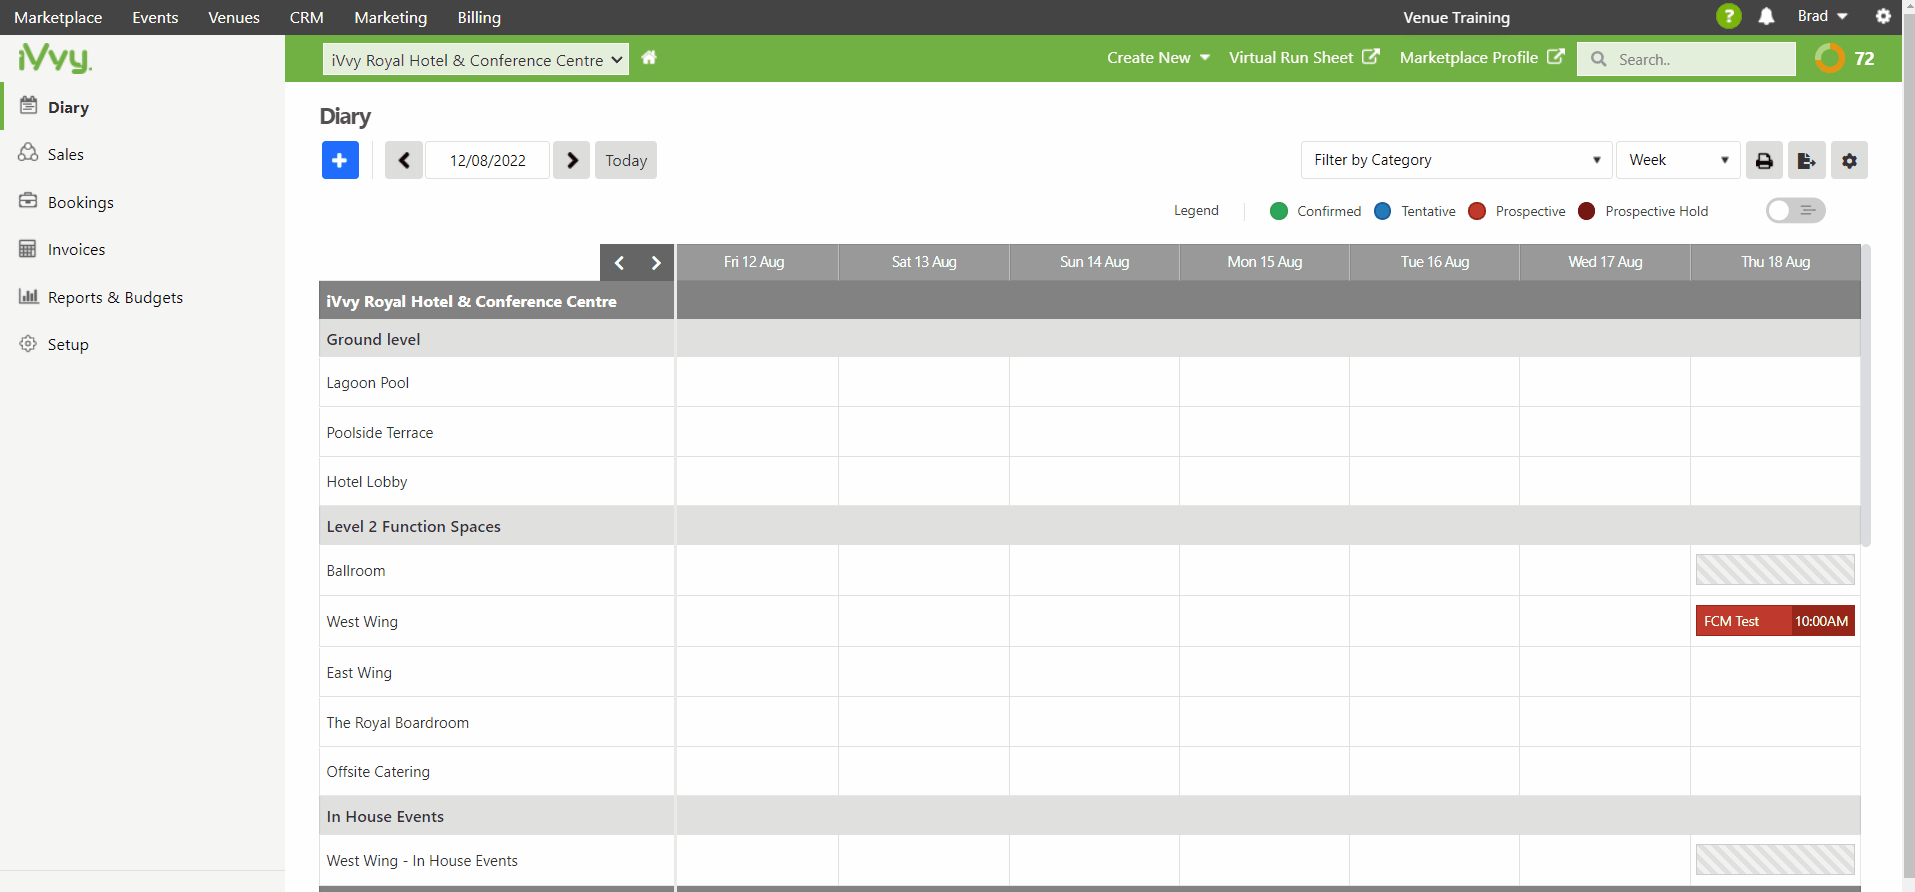The height and width of the screenshot is (892, 1915).
Task: Toggle the legend view switch
Action: coord(1796,210)
